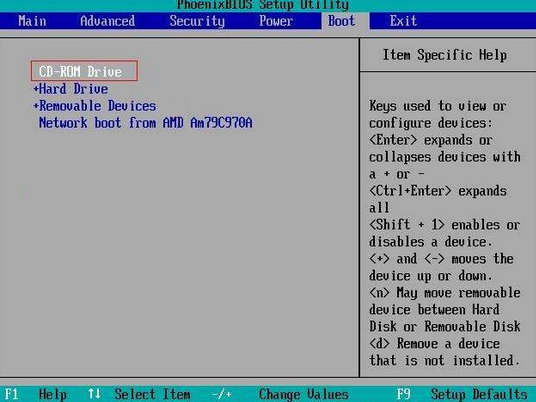Click the up-down arrows Select Item icon
Viewport: 536px width, 402px height.
click(x=94, y=394)
